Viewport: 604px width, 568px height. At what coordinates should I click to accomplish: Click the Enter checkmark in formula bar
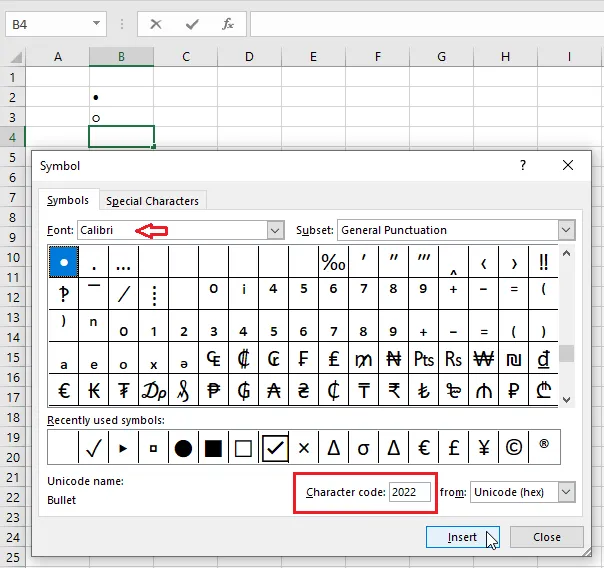192,24
